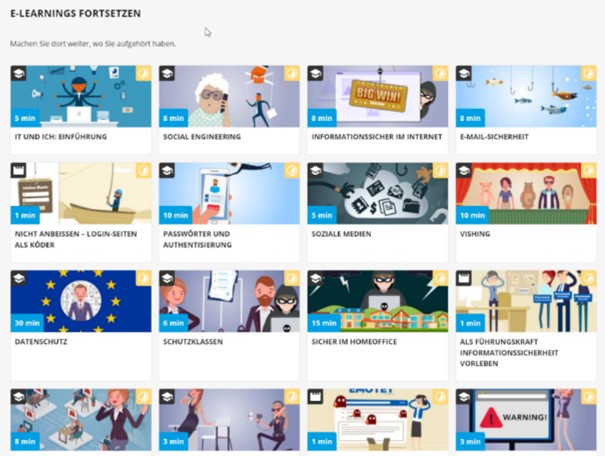Select the puppet theatre Vishing thumbnail
The height and width of the screenshot is (456, 605).
[526, 193]
